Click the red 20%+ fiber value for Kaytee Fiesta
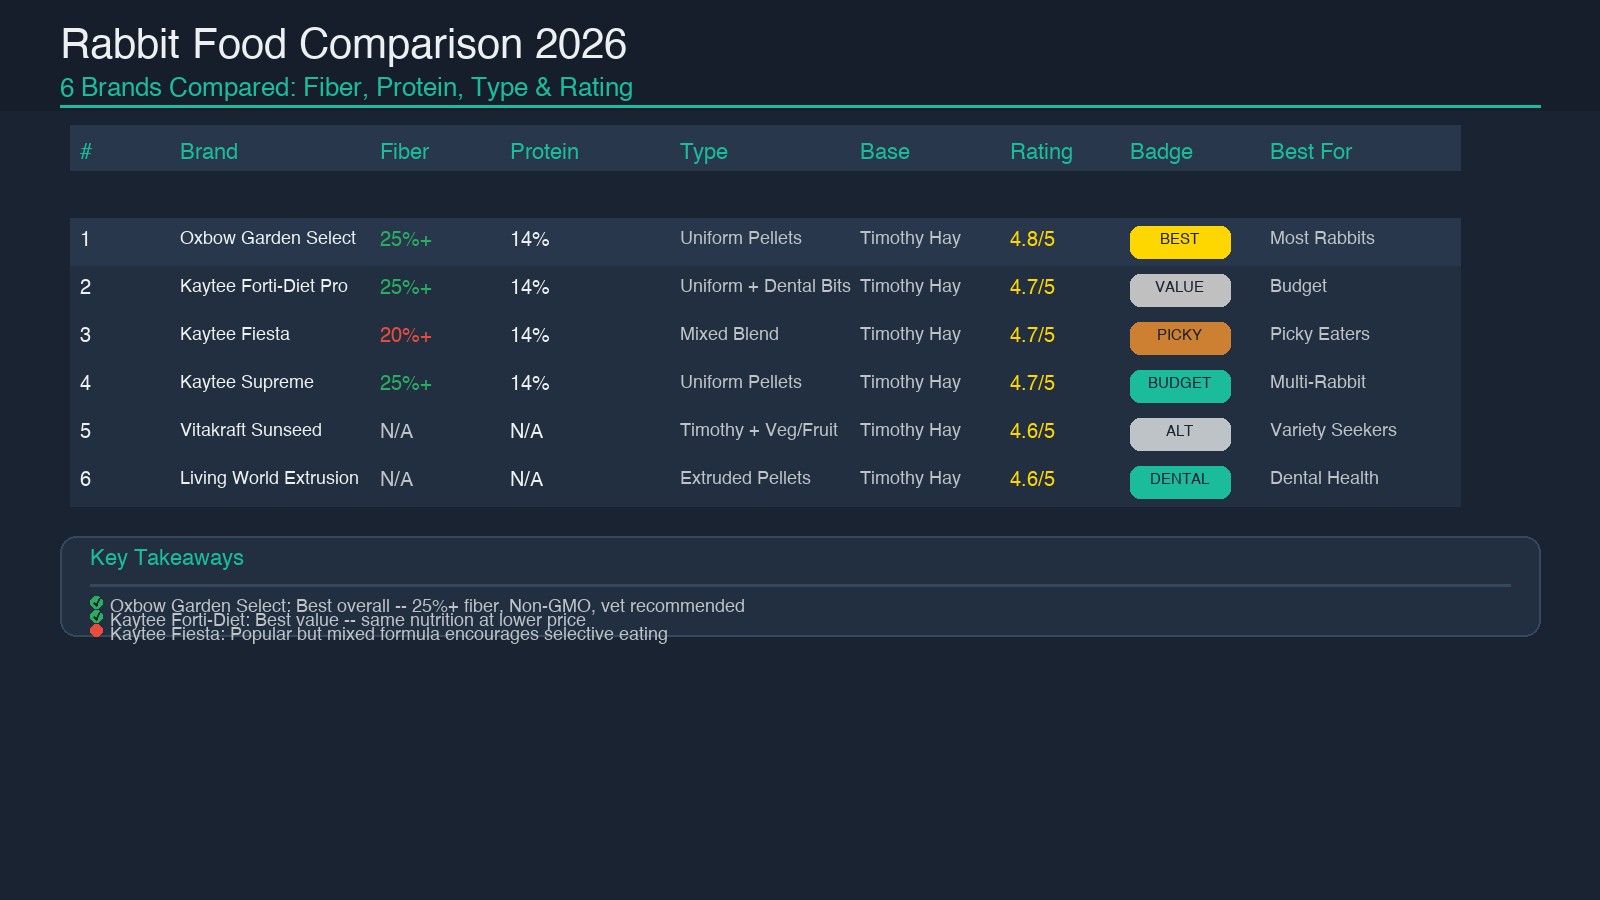Image resolution: width=1600 pixels, height=900 pixels. (405, 336)
